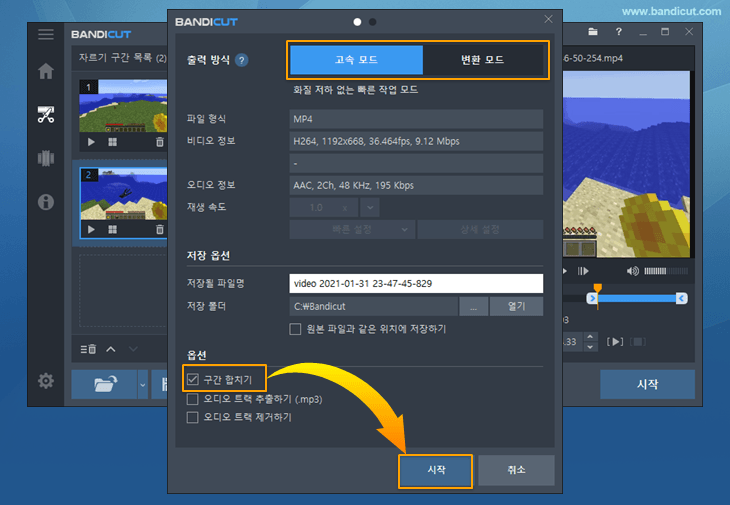Open the hamburger menu in the sidebar
The width and height of the screenshot is (730, 505).
46,34
